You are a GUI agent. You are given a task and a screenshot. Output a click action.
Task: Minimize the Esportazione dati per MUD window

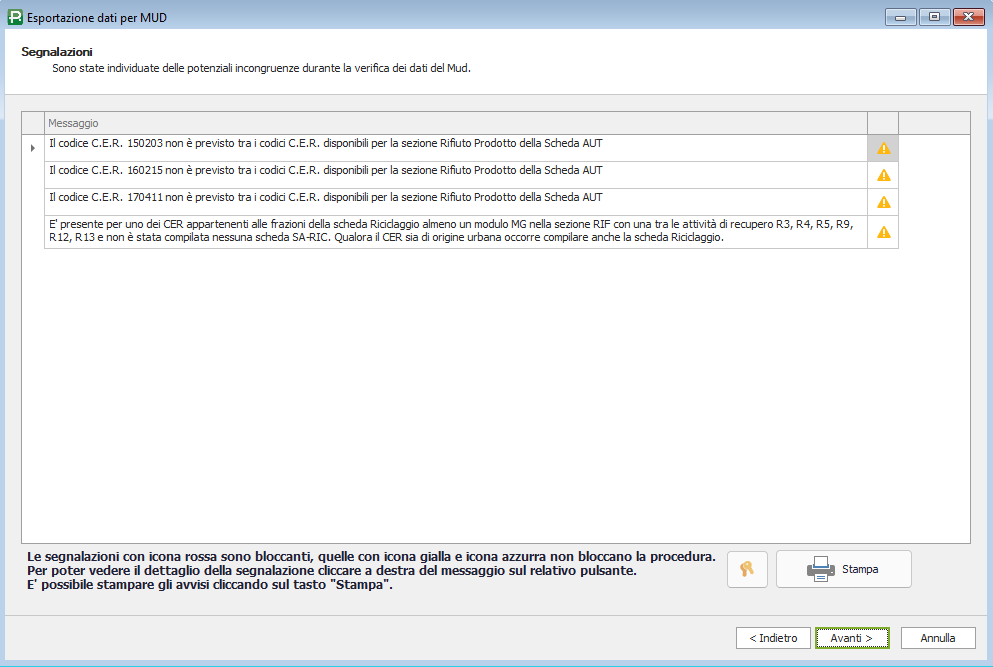pos(902,17)
